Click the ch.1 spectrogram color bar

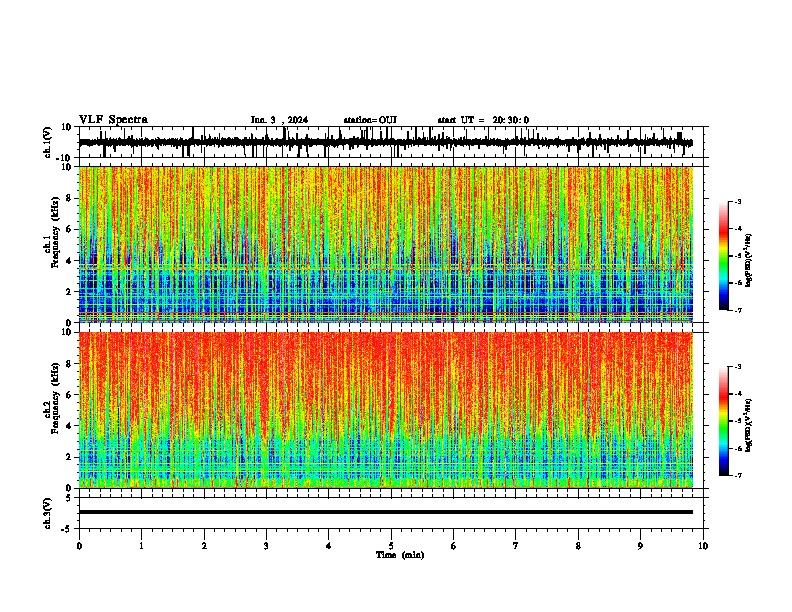coord(724,256)
